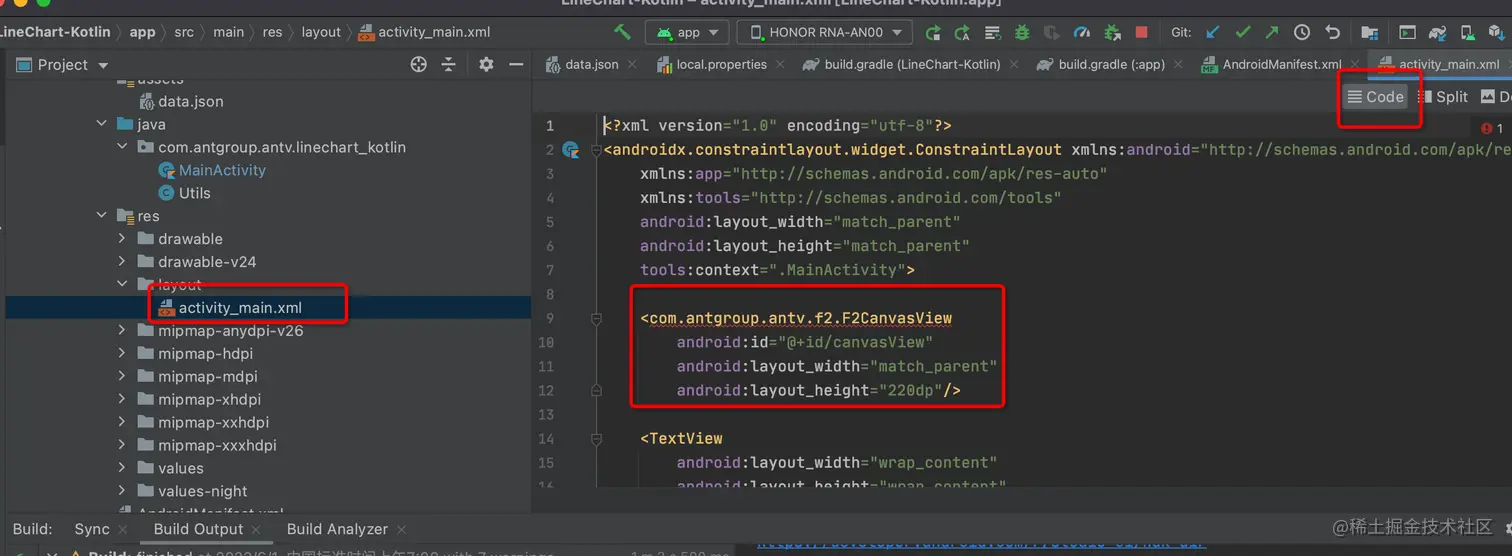Viewport: 1512px width, 556px height.
Task: Fold the TextView tag at line 14
Action: tap(596, 439)
